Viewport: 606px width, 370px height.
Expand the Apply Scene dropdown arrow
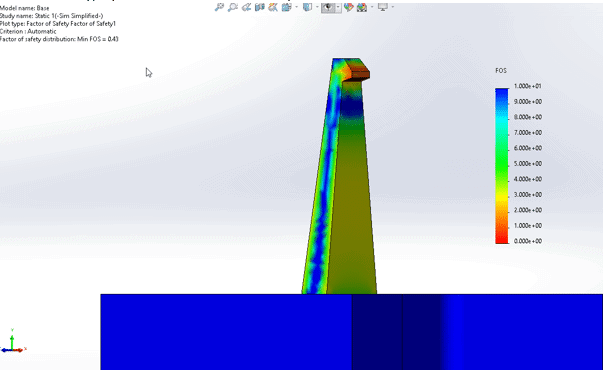click(x=372, y=7)
